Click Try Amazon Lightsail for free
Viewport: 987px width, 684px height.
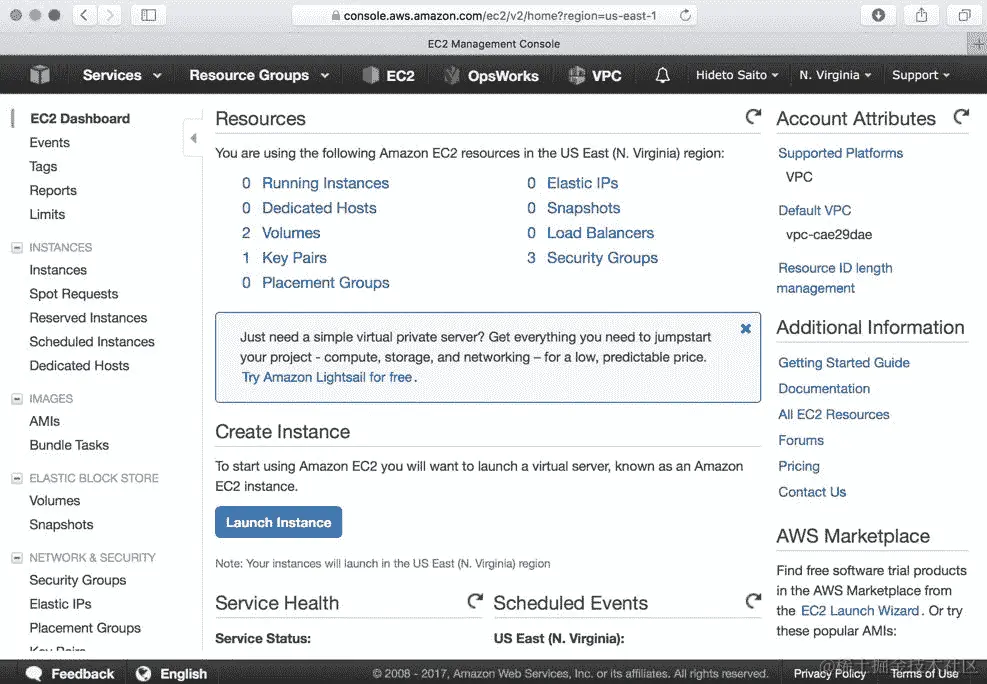pos(327,377)
